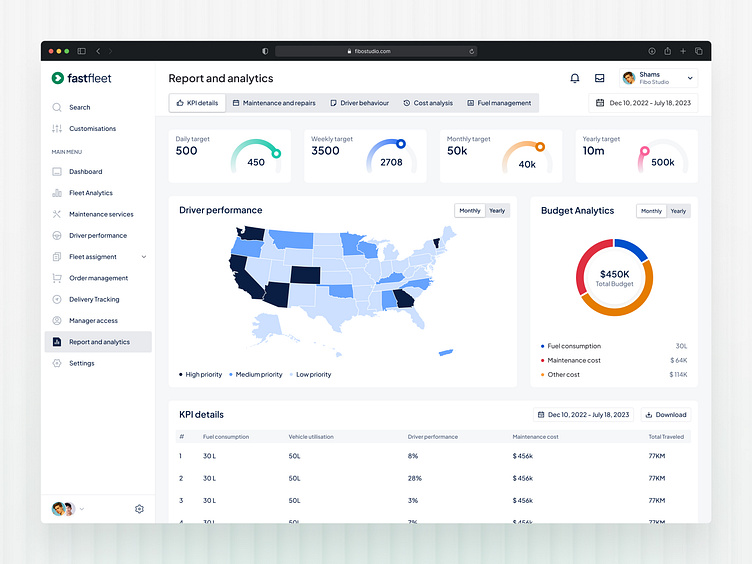752x564 pixels.
Task: Click the Maintenance services wrench icon
Action: (57, 214)
